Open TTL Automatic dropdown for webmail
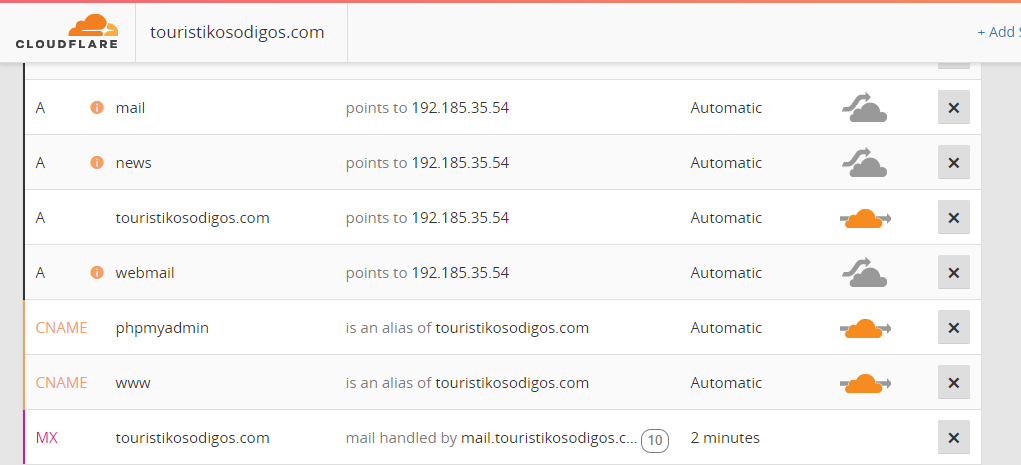 coord(726,273)
